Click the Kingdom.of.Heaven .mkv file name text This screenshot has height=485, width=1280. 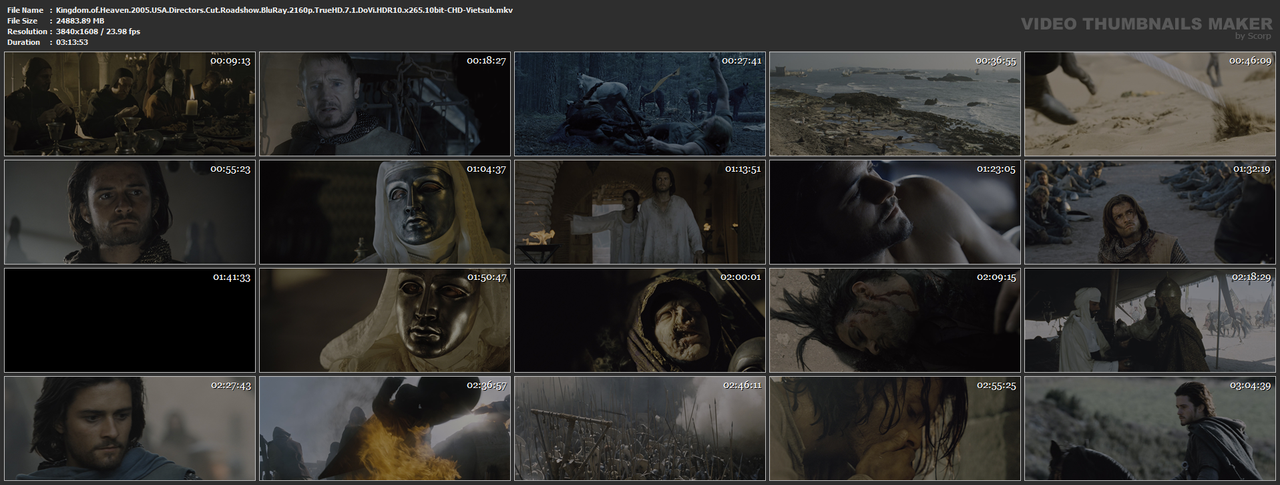(284, 9)
